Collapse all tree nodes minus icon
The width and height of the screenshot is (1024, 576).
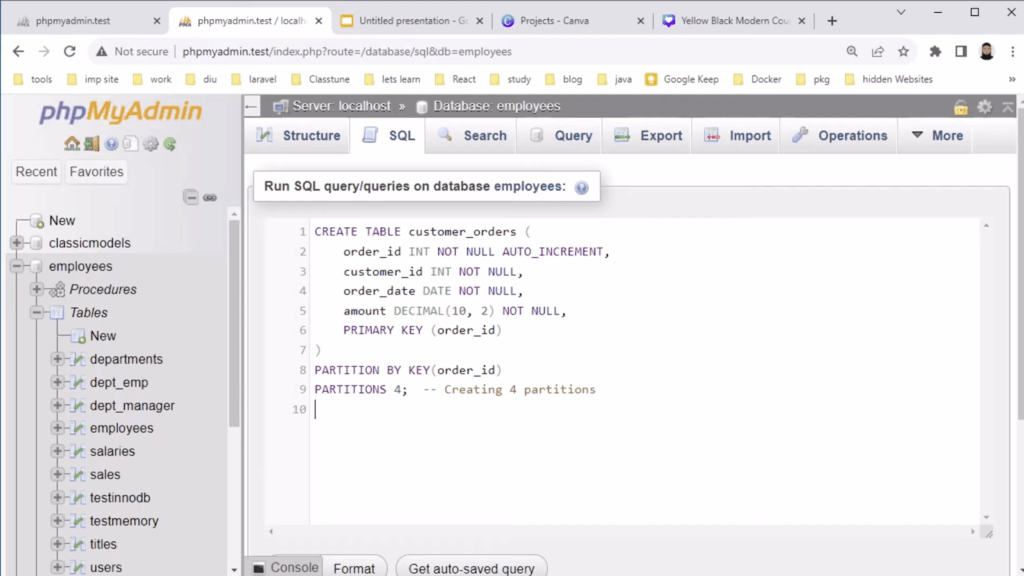click(x=191, y=197)
